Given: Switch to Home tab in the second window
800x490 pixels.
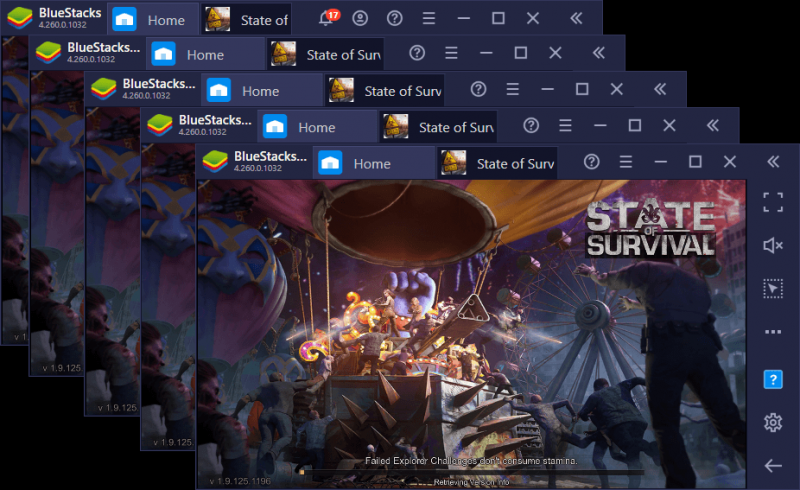Looking at the screenshot, I should 205,54.
